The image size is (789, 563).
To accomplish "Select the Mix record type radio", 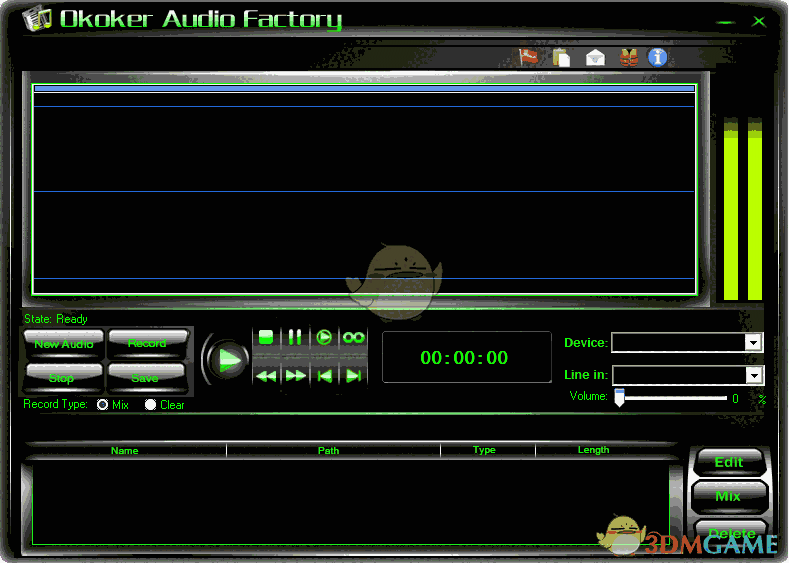I will [102, 405].
